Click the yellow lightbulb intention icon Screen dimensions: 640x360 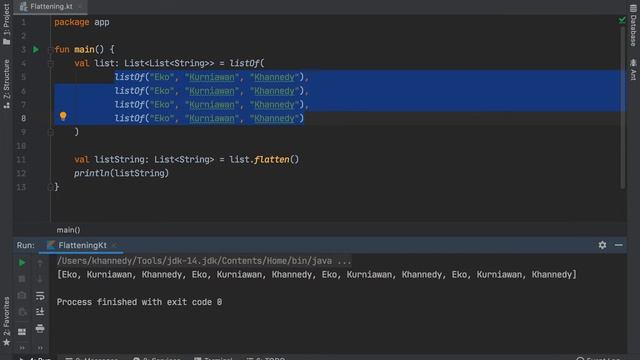click(63, 116)
